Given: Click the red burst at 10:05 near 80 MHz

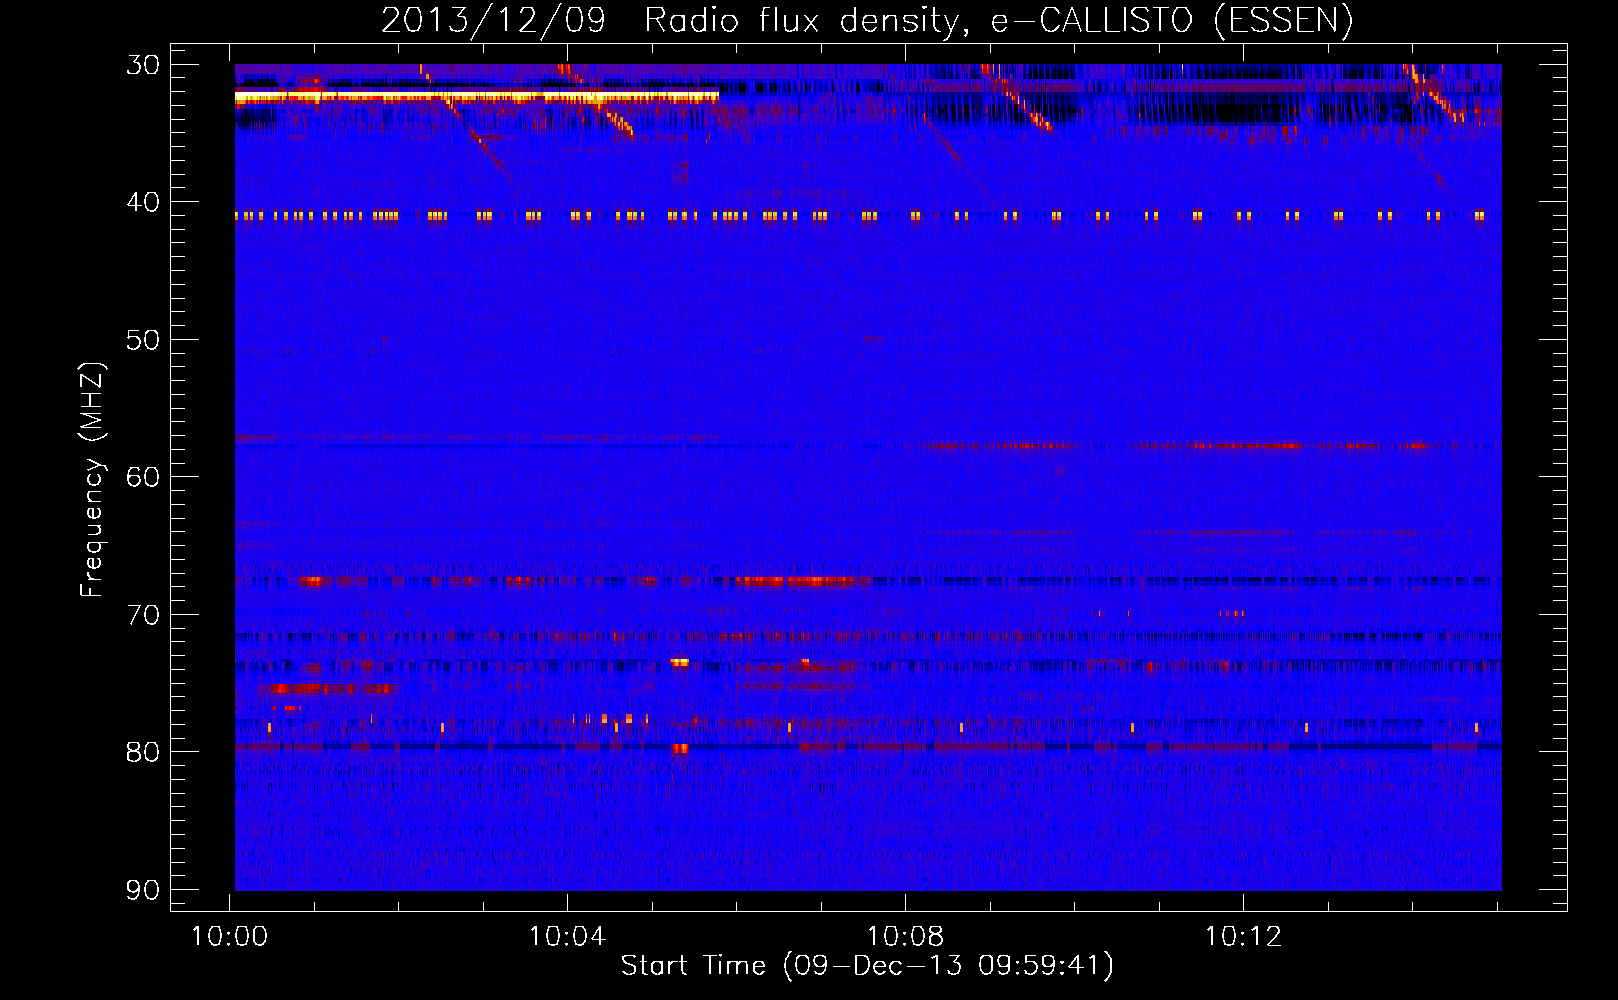Looking at the screenshot, I should coord(680,748).
